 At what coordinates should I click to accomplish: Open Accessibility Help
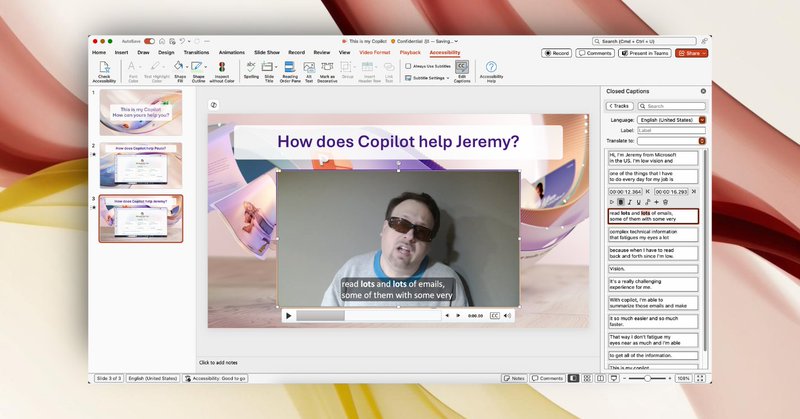click(491, 71)
